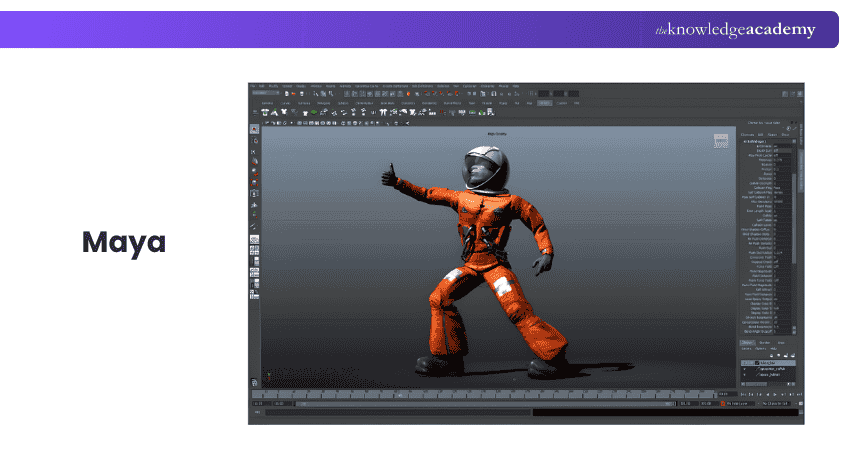This screenshot has height=450, width=850.
Task: Toggle the red Auto Keyframe button
Action: pos(723,403)
